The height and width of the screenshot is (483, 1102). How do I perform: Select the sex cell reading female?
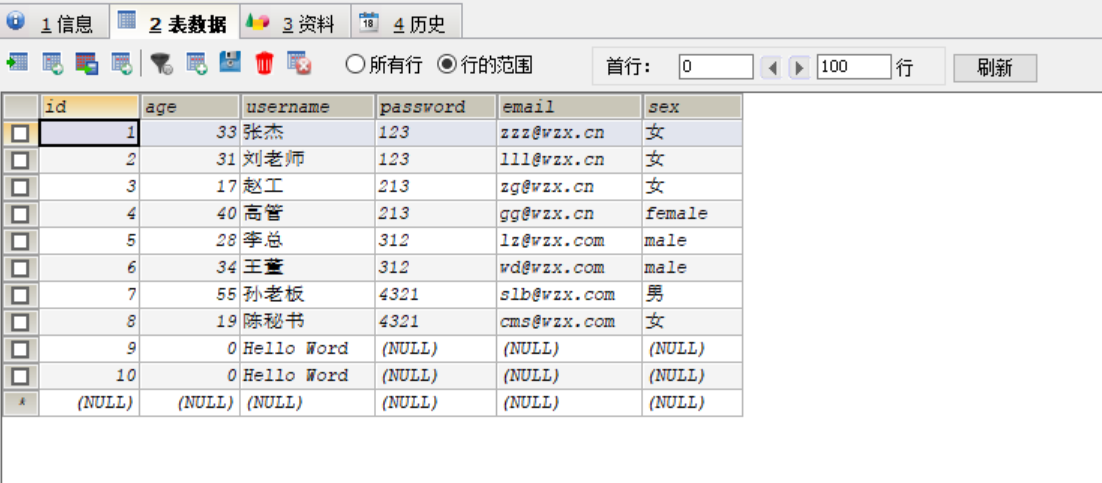(692, 214)
